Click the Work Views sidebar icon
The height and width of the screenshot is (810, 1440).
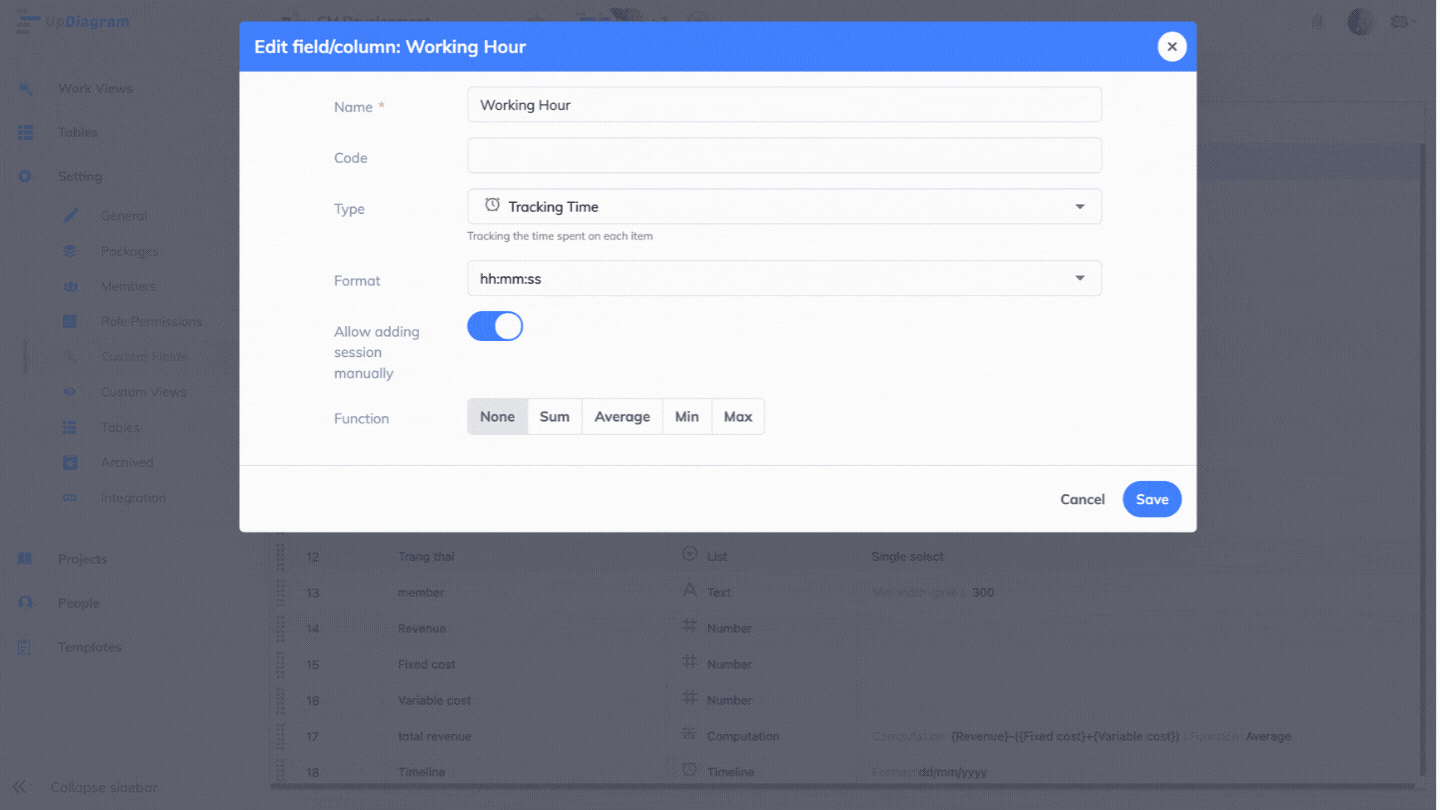coord(26,88)
